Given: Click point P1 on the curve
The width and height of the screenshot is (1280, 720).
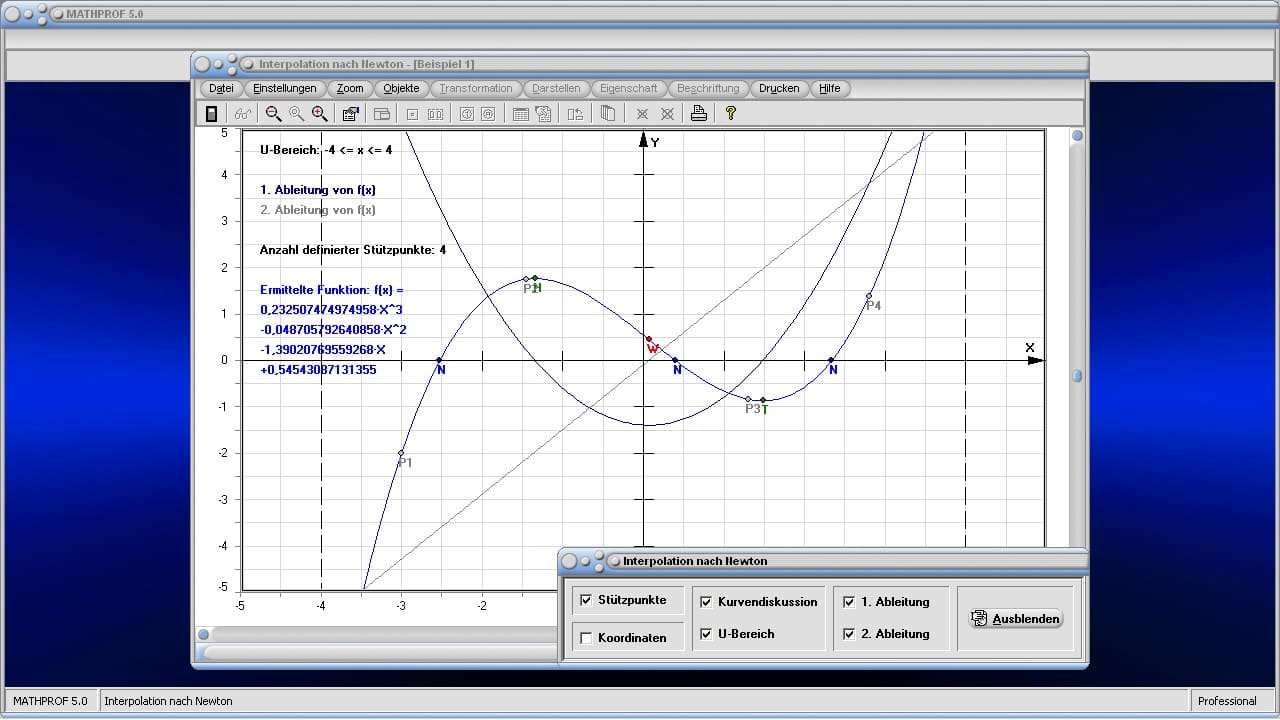Looking at the screenshot, I should [x=401, y=453].
